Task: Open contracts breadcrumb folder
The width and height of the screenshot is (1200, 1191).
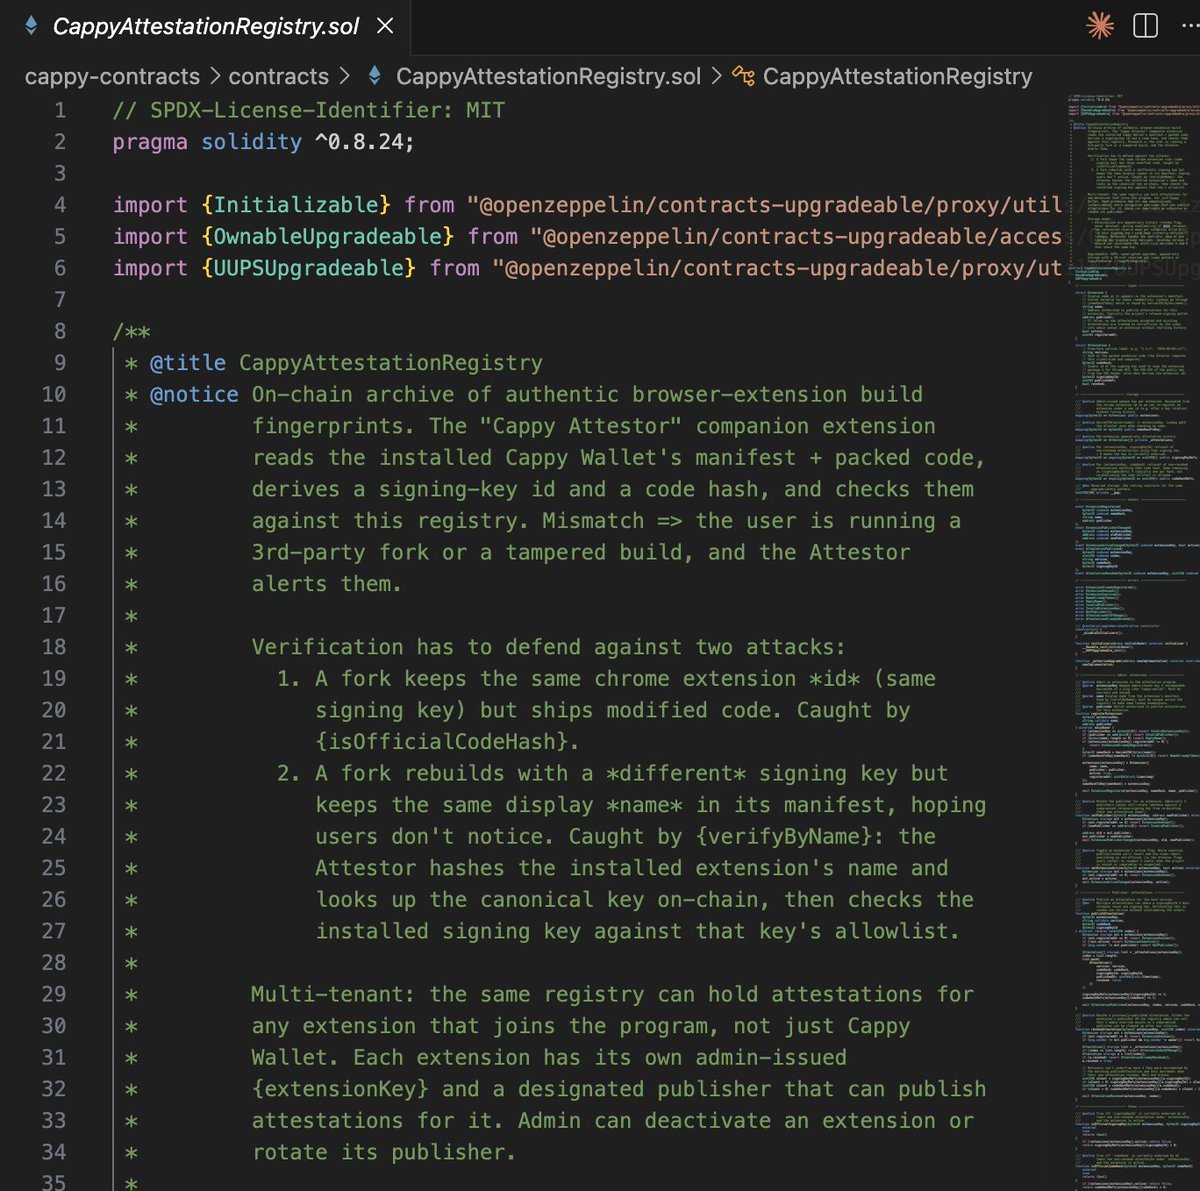Action: pos(279,77)
